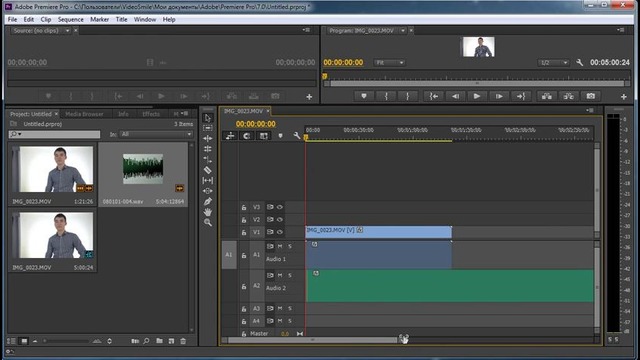Image resolution: width=640 pixels, height=360 pixels.
Task: Mute Audio 1 track
Action: click(280, 247)
